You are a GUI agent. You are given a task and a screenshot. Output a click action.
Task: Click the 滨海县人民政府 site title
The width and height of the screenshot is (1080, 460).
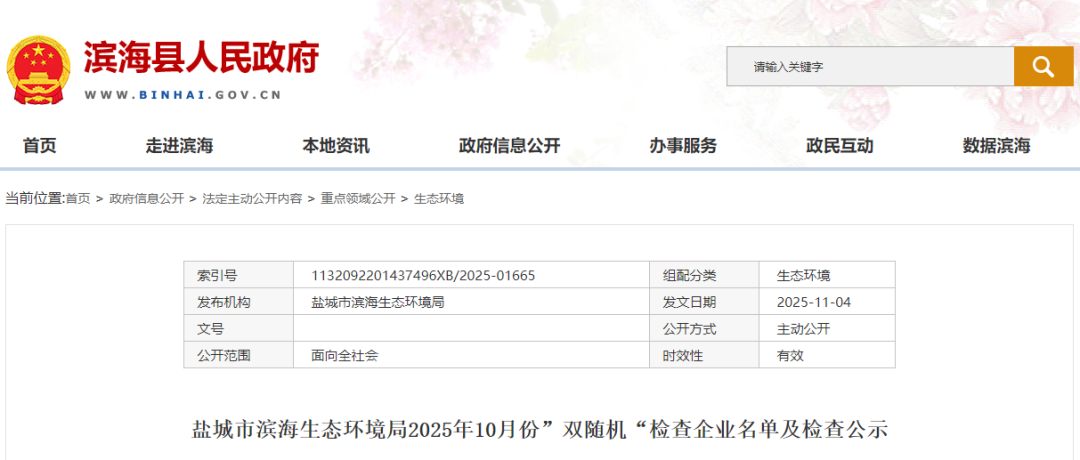pos(201,58)
